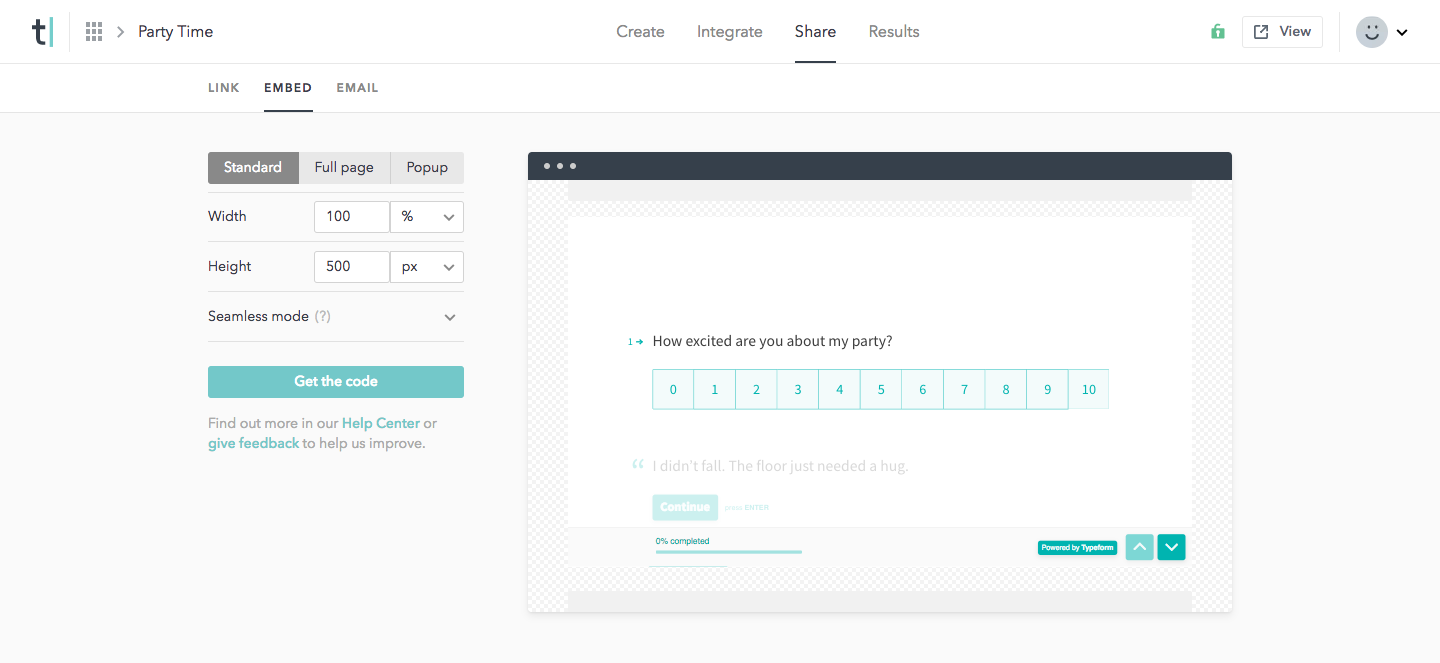Click the next question down arrow
The image size is (1440, 663).
click(1171, 547)
